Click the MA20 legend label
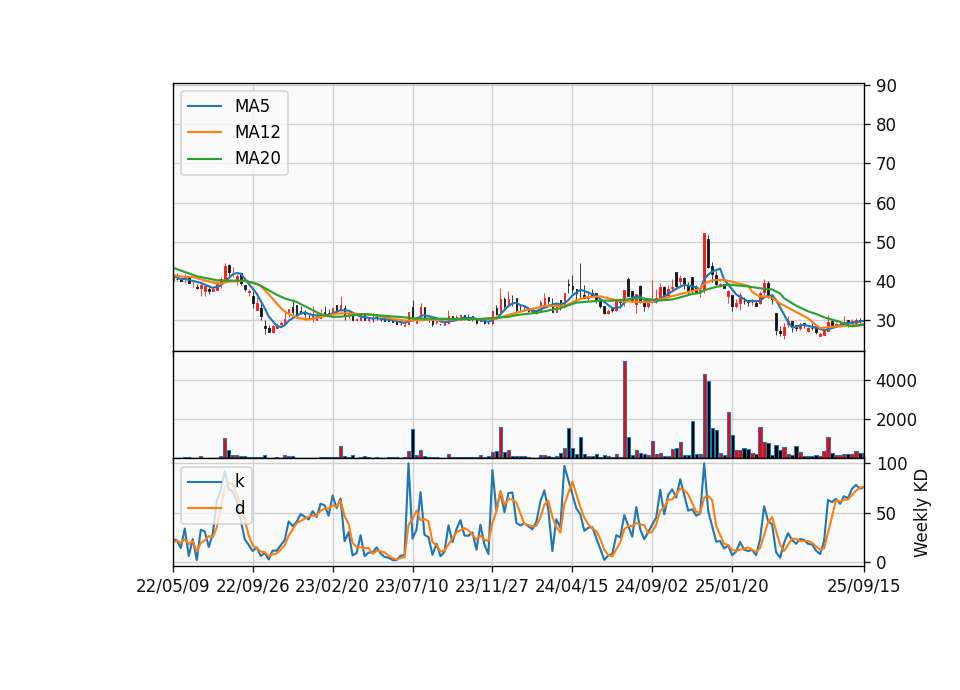 point(257,158)
